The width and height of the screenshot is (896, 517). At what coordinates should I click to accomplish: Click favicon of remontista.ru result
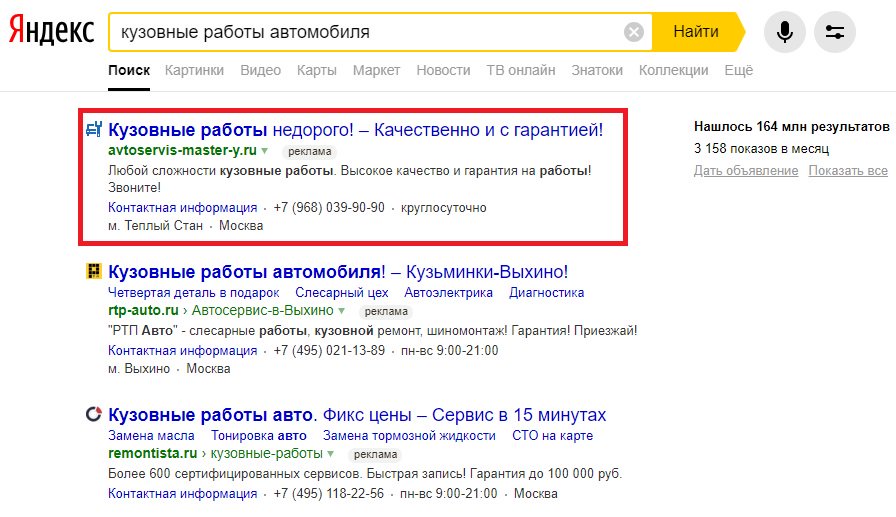(x=94, y=414)
